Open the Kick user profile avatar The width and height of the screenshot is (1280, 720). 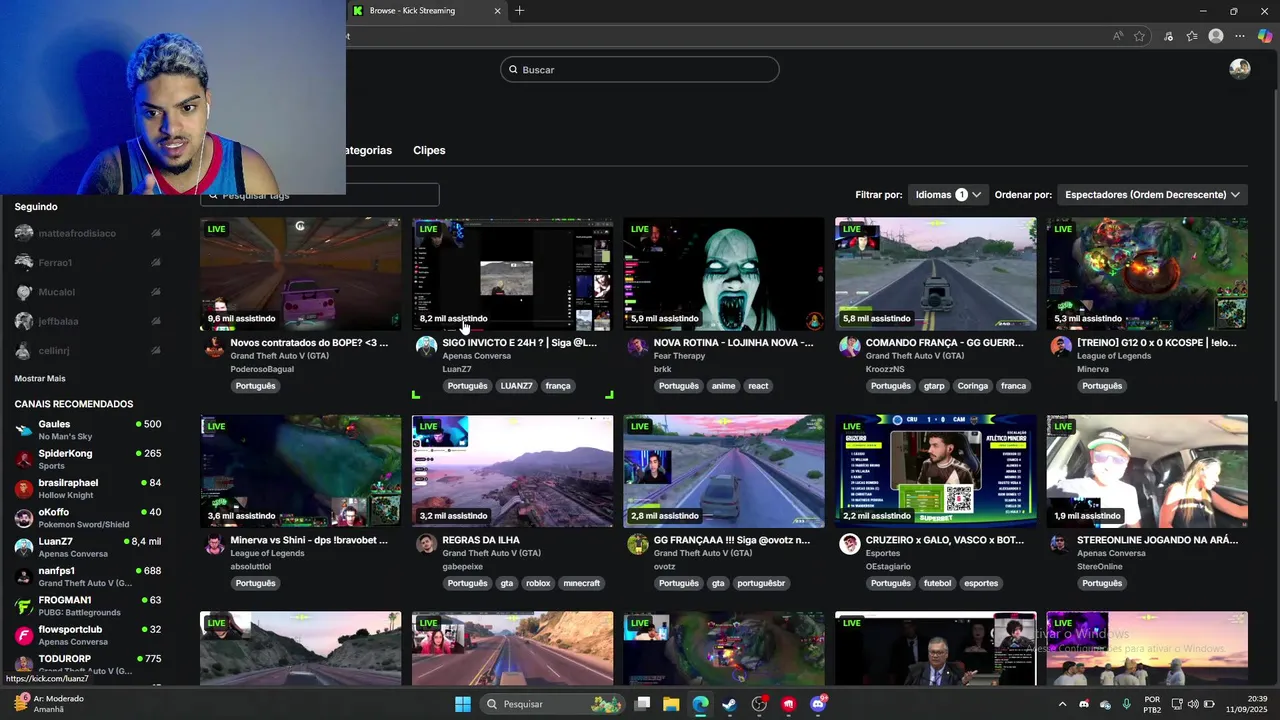pyautogui.click(x=1240, y=69)
